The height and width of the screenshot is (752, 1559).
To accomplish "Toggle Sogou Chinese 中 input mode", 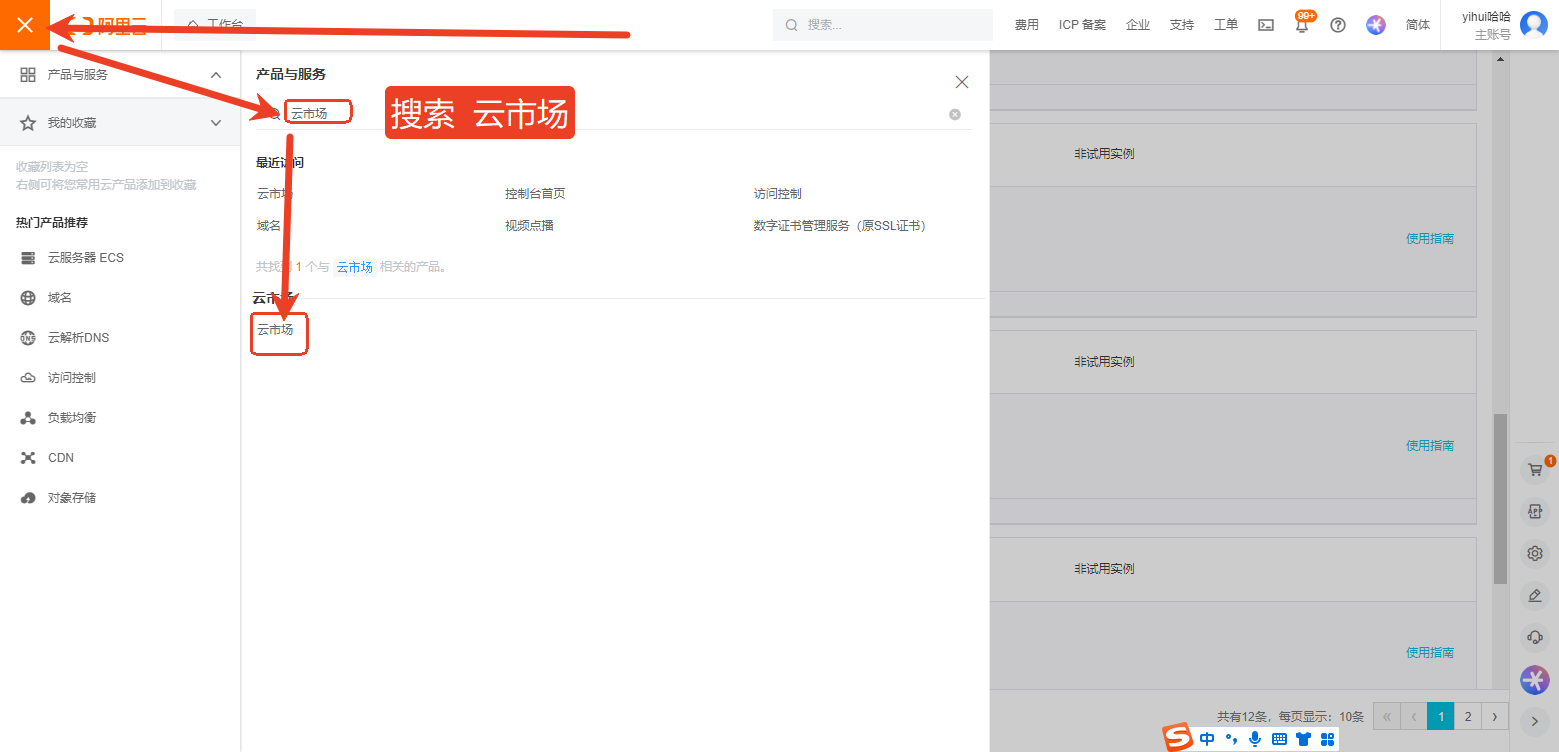I will point(1207,739).
